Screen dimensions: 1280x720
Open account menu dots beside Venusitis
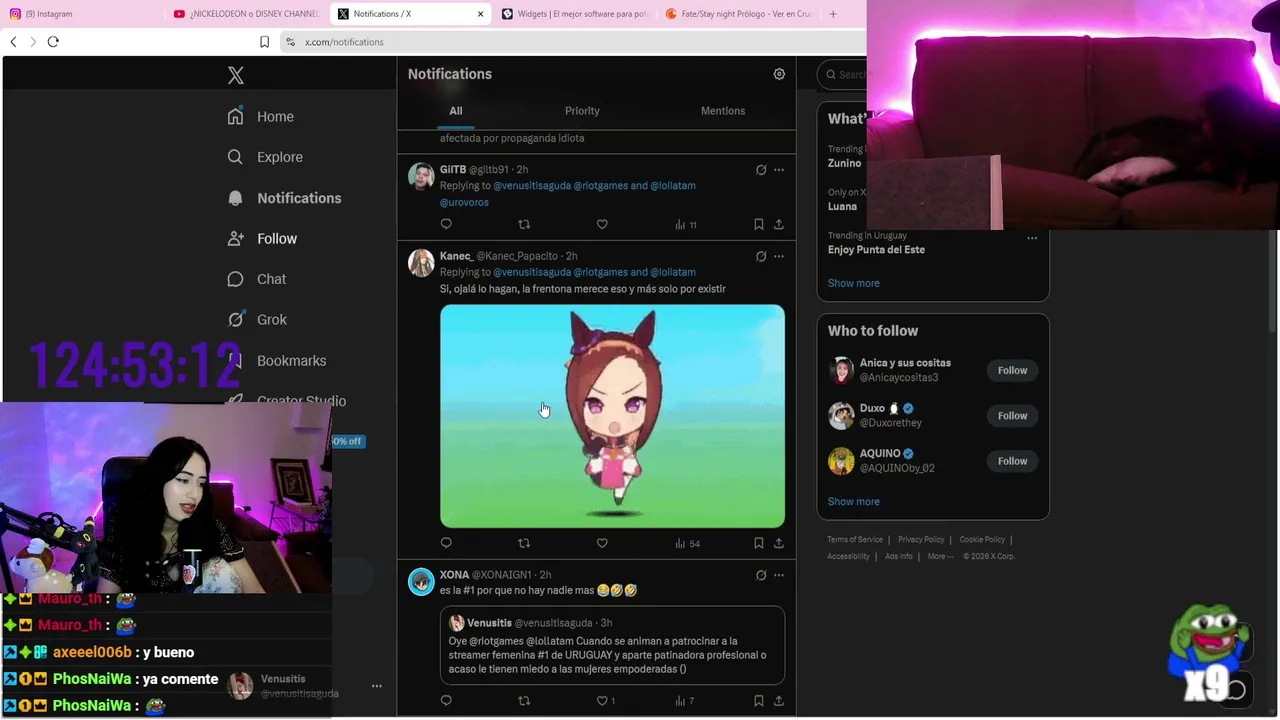coord(377,686)
